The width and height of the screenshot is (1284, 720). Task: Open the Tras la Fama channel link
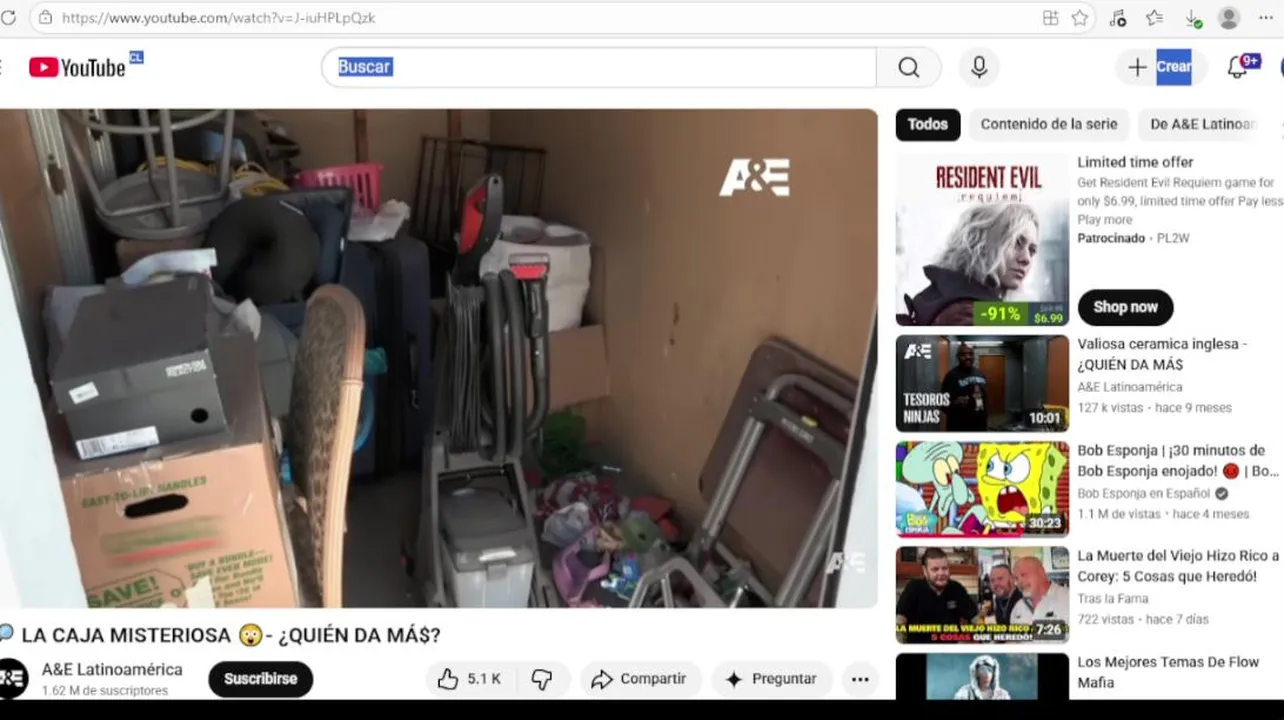point(1113,599)
